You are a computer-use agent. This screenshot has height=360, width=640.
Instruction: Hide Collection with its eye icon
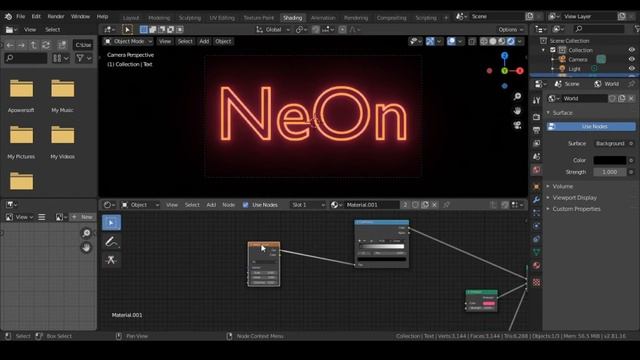point(631,50)
